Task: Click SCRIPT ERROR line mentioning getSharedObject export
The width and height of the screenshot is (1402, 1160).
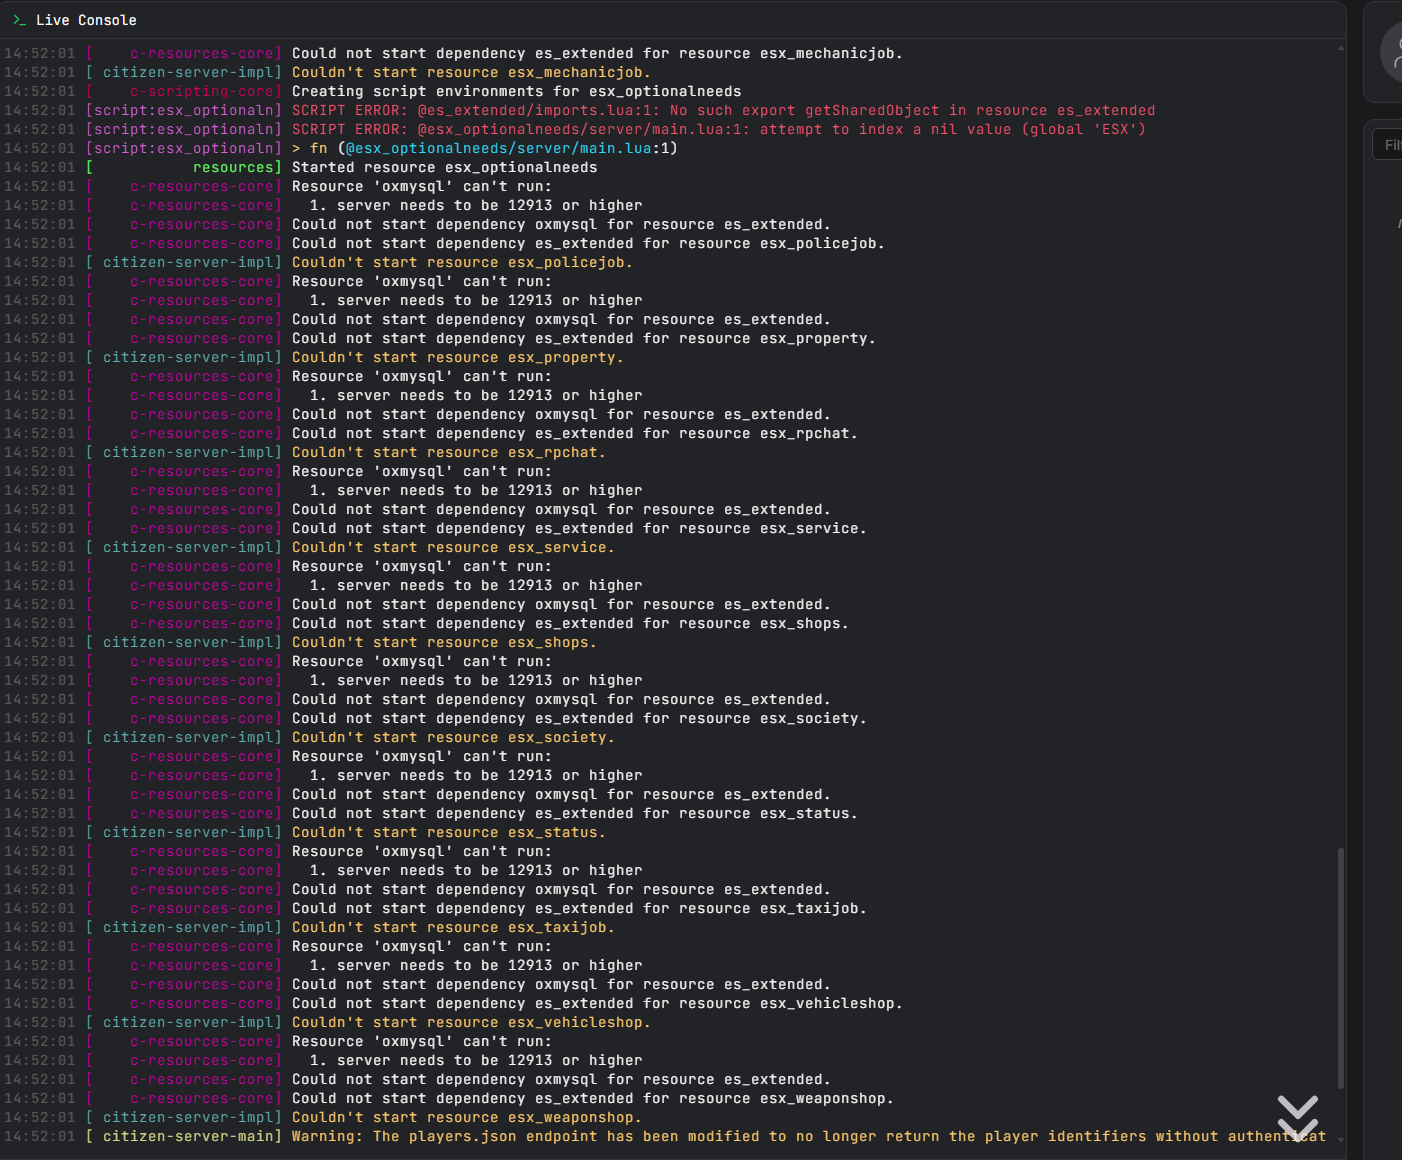Action: [723, 110]
